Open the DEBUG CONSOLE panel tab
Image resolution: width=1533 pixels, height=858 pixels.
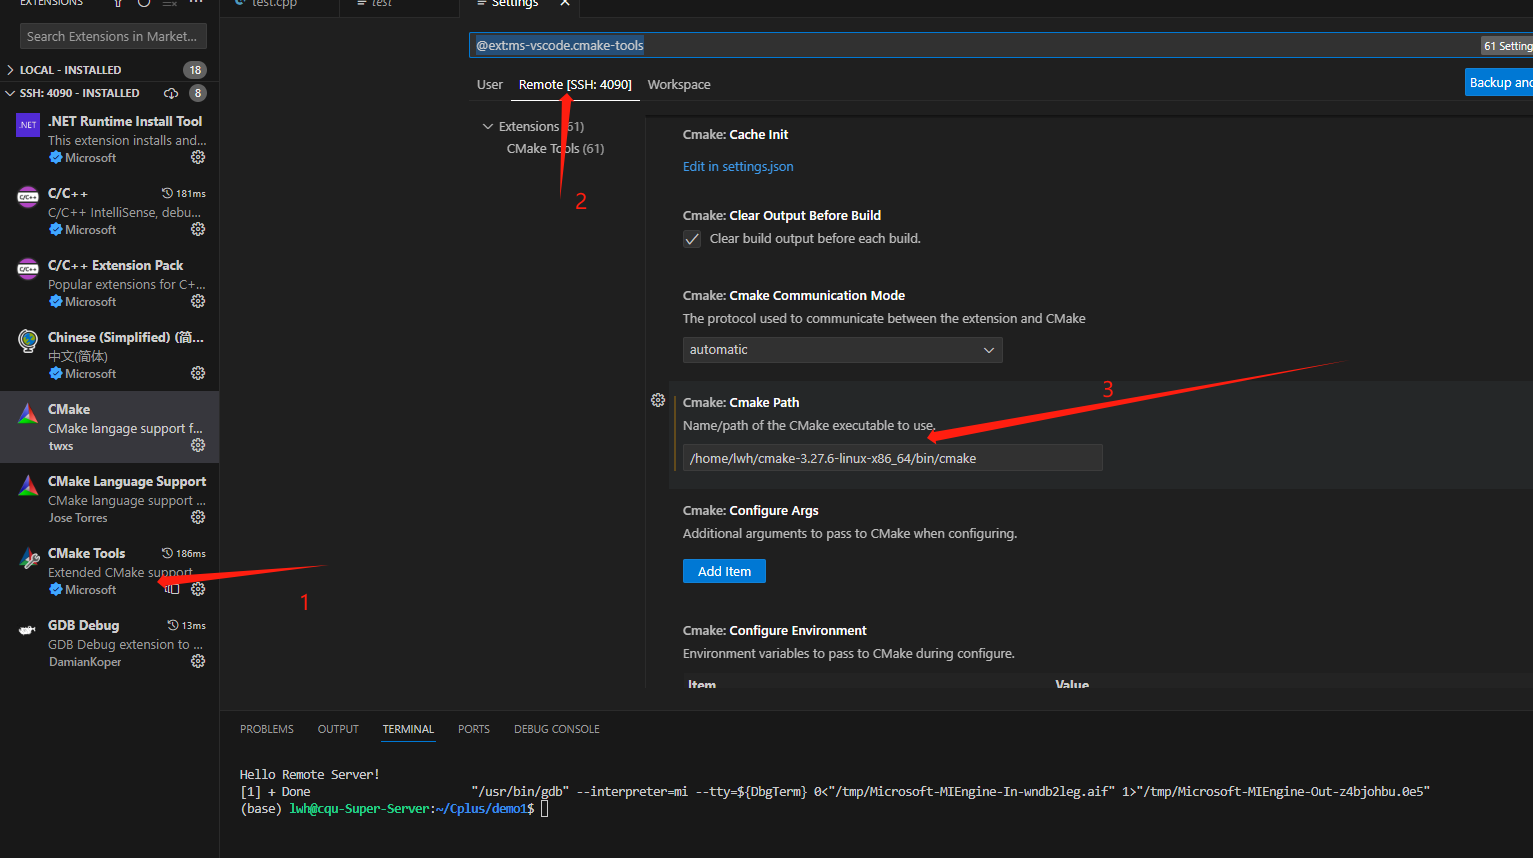[x=557, y=729]
